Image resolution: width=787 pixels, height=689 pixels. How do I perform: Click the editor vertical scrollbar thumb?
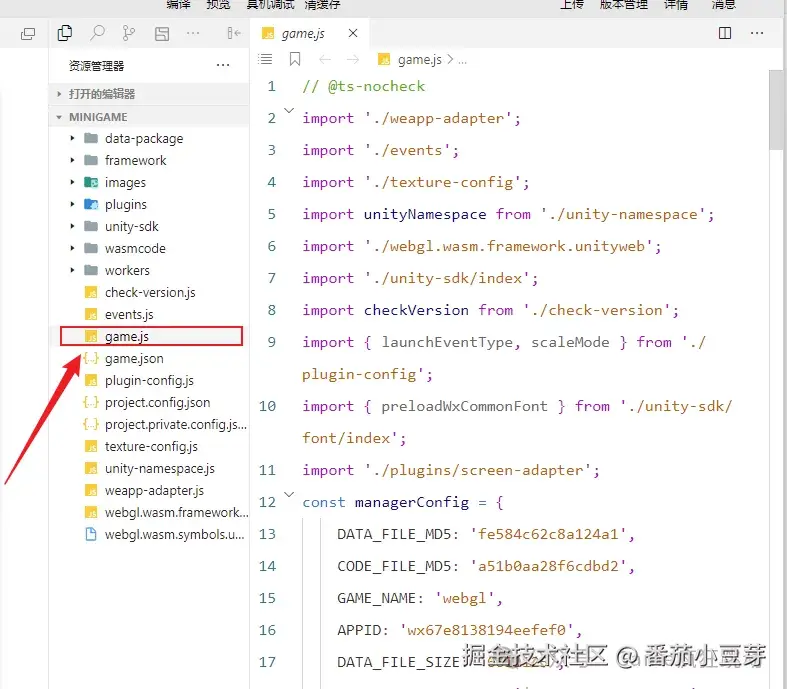tap(776, 109)
